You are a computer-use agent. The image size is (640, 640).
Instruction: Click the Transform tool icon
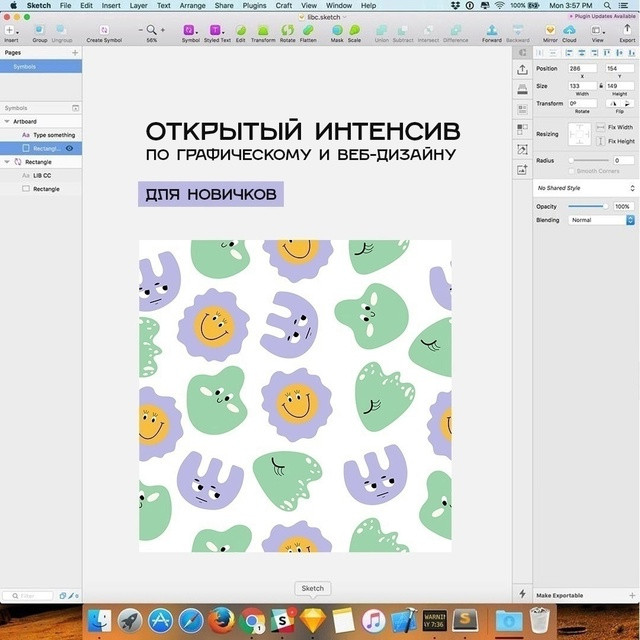pos(262,31)
